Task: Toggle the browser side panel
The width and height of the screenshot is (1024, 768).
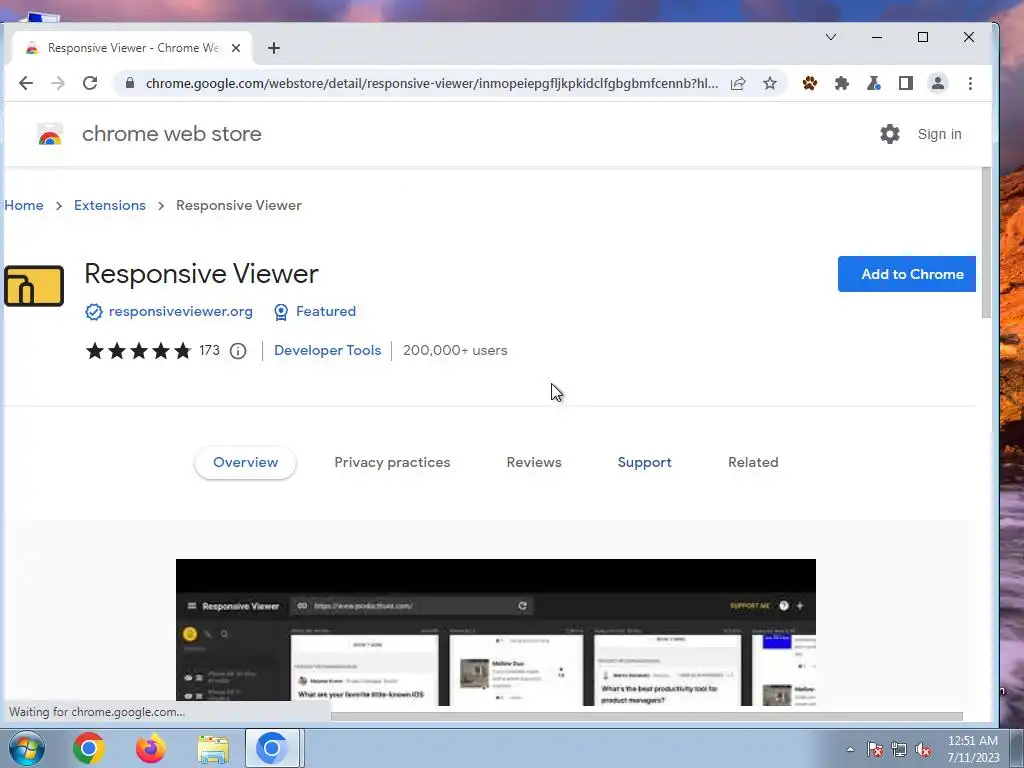Action: [906, 83]
